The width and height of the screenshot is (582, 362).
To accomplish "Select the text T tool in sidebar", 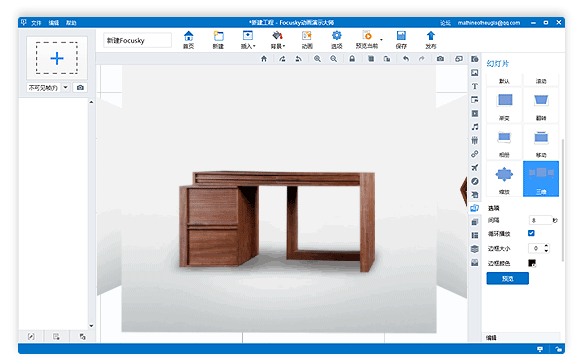I will tap(475, 86).
